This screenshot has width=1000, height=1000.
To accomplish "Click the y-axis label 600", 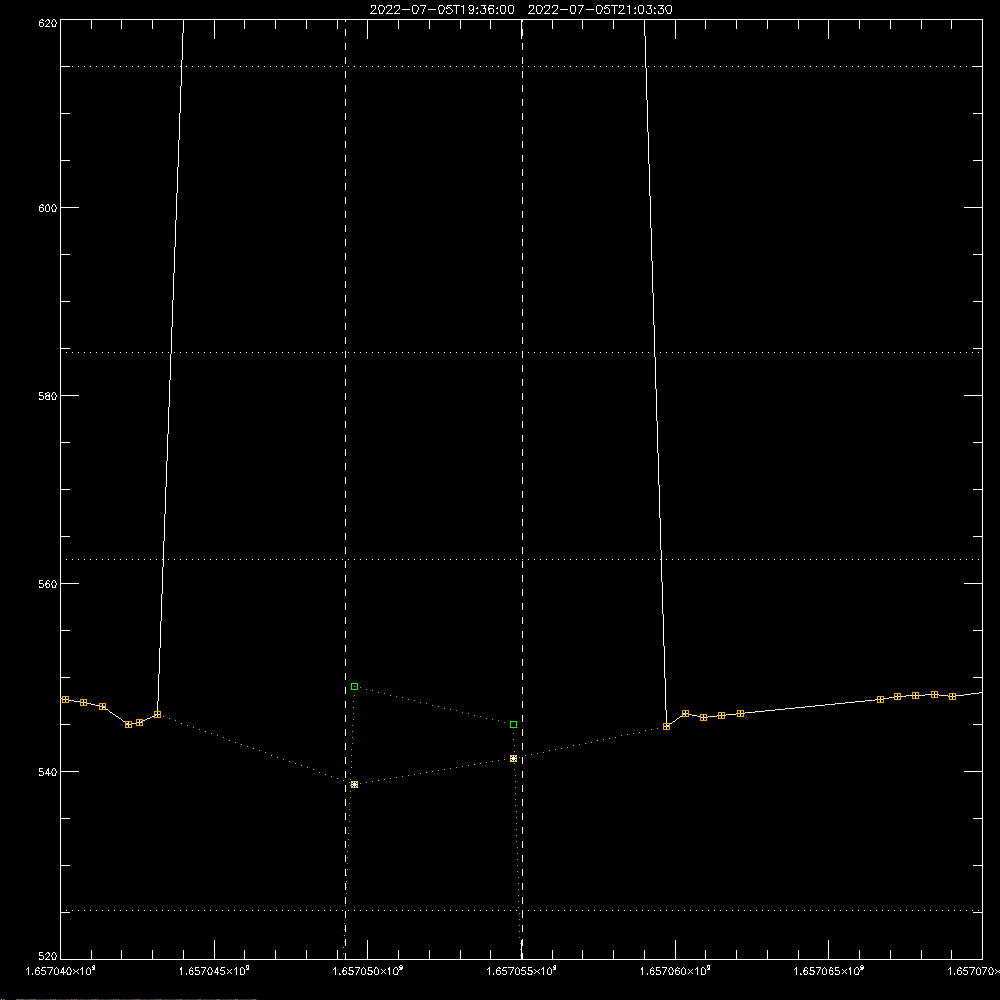I will [x=48, y=208].
